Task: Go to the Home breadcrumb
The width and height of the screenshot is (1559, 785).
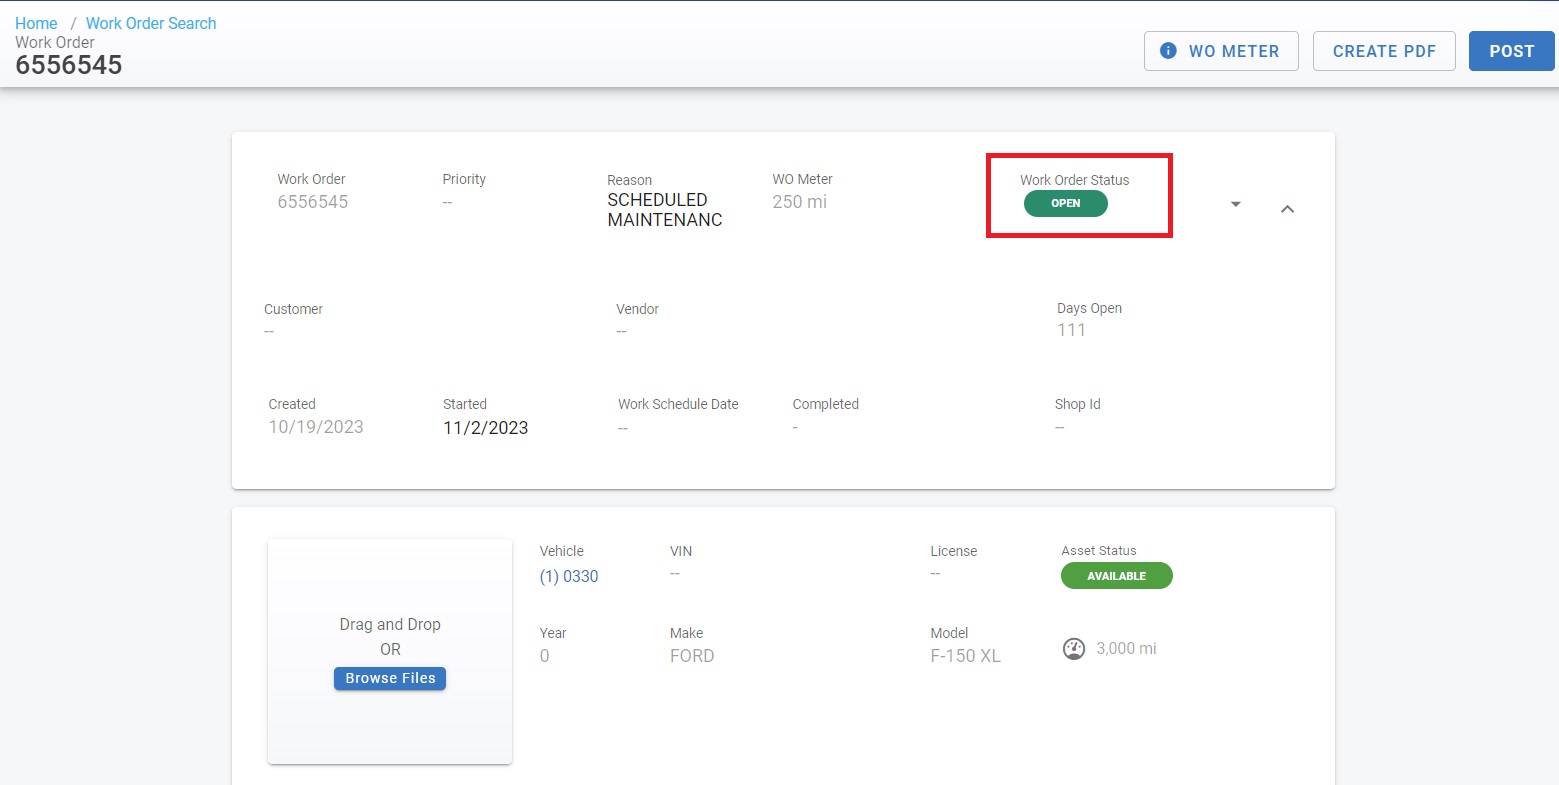Action: coord(36,23)
